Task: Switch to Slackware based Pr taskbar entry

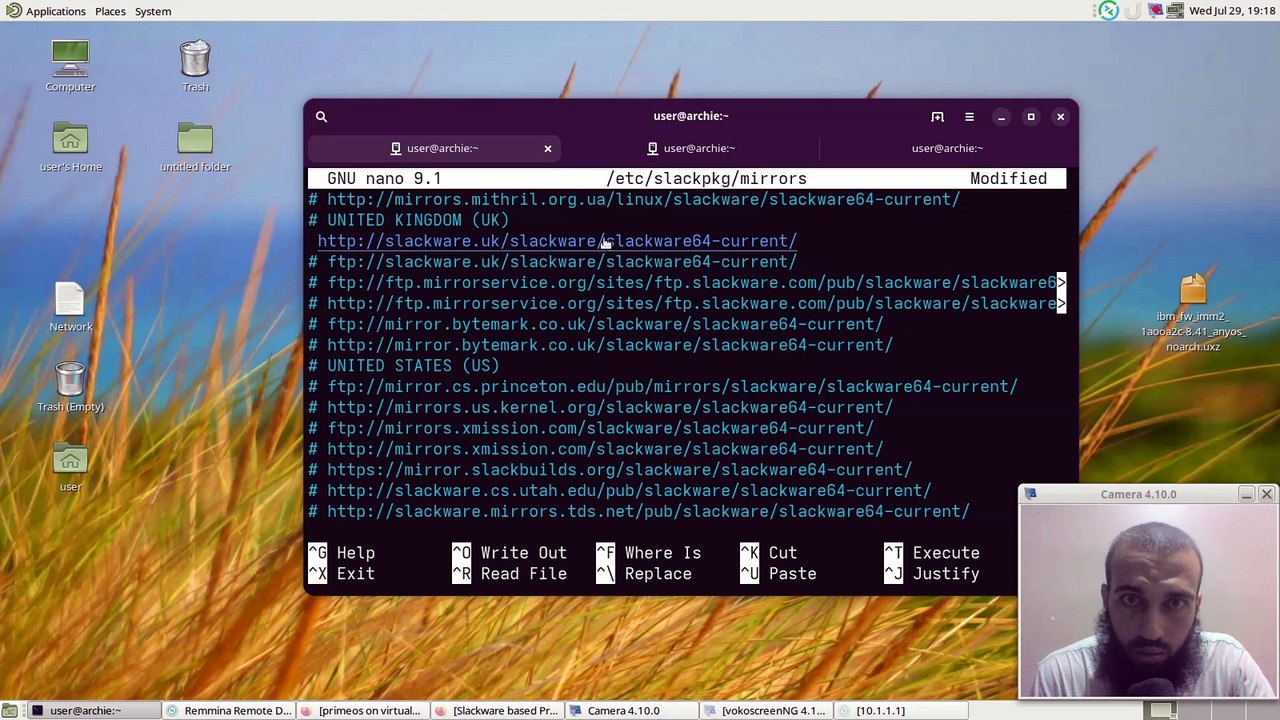Action: [x=497, y=711]
